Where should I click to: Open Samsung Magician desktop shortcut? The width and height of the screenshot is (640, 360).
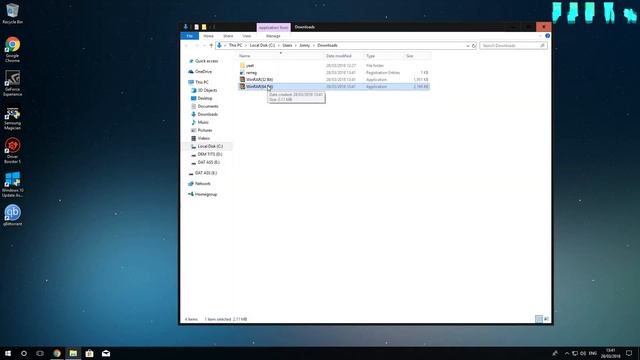(12, 118)
